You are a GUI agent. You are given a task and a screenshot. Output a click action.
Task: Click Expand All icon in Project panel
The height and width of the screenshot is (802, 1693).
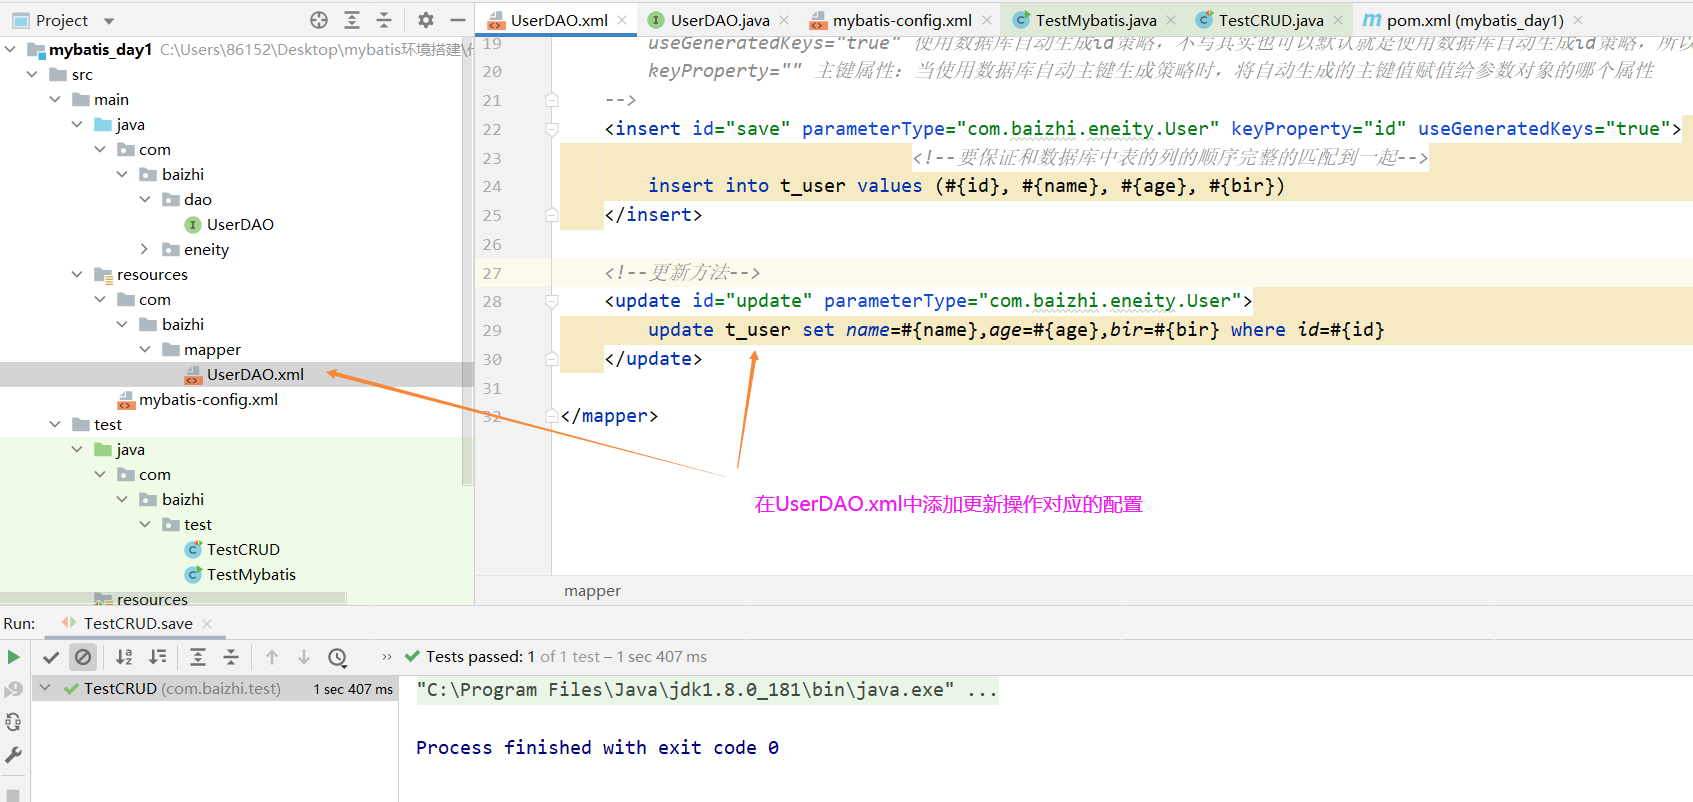coord(352,20)
